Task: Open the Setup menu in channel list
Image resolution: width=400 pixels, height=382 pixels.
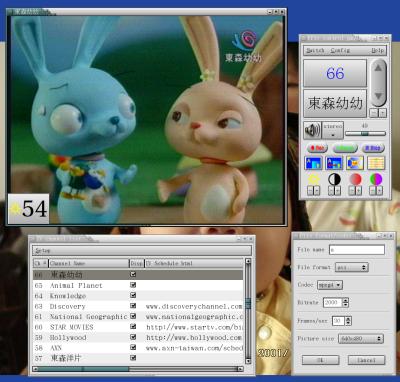Action: point(43,251)
